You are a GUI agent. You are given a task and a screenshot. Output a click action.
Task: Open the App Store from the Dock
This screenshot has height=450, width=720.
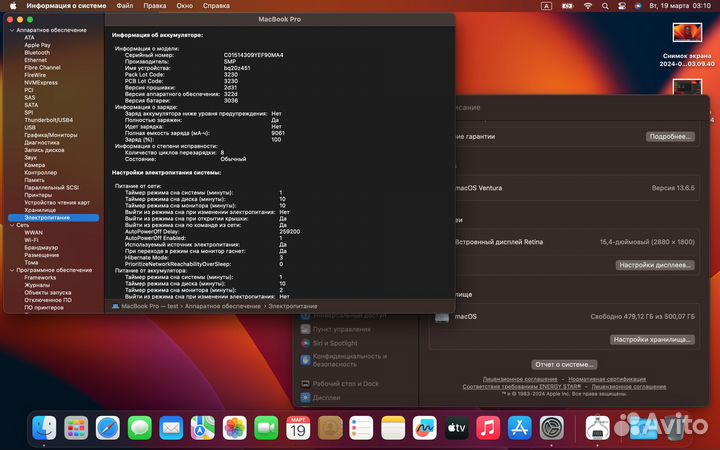(520, 428)
